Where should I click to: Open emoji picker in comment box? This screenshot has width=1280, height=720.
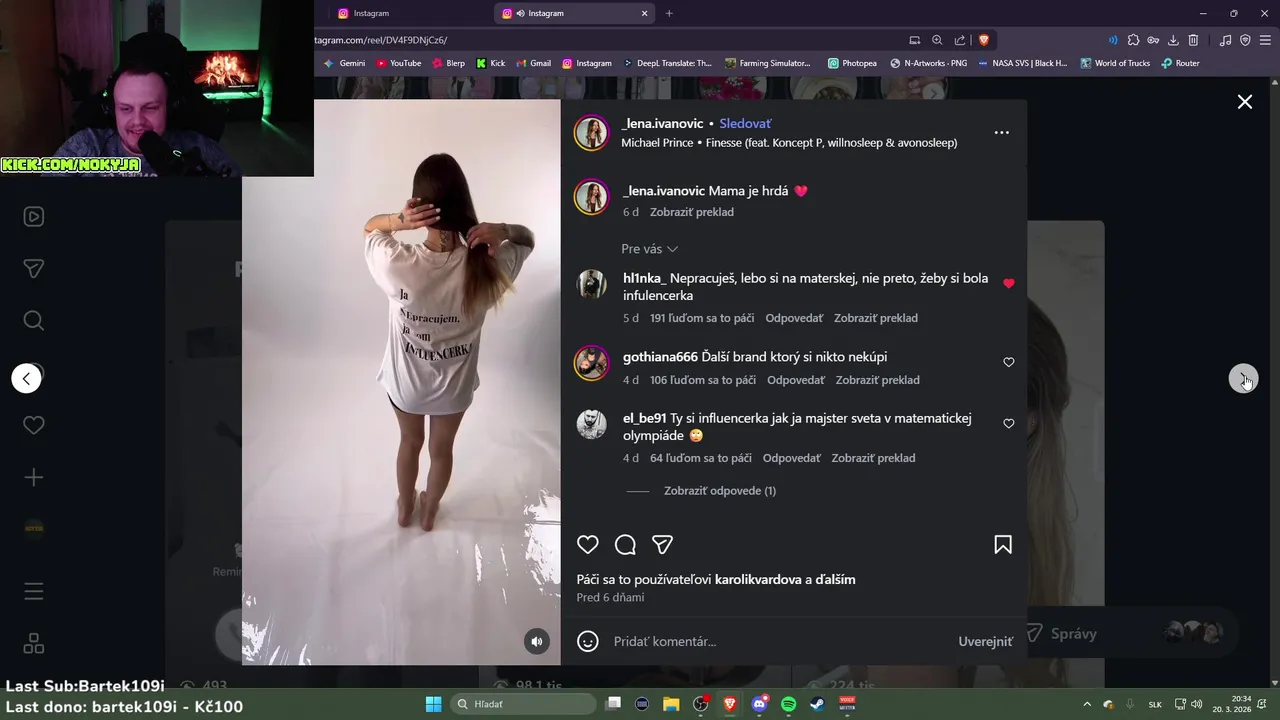588,641
